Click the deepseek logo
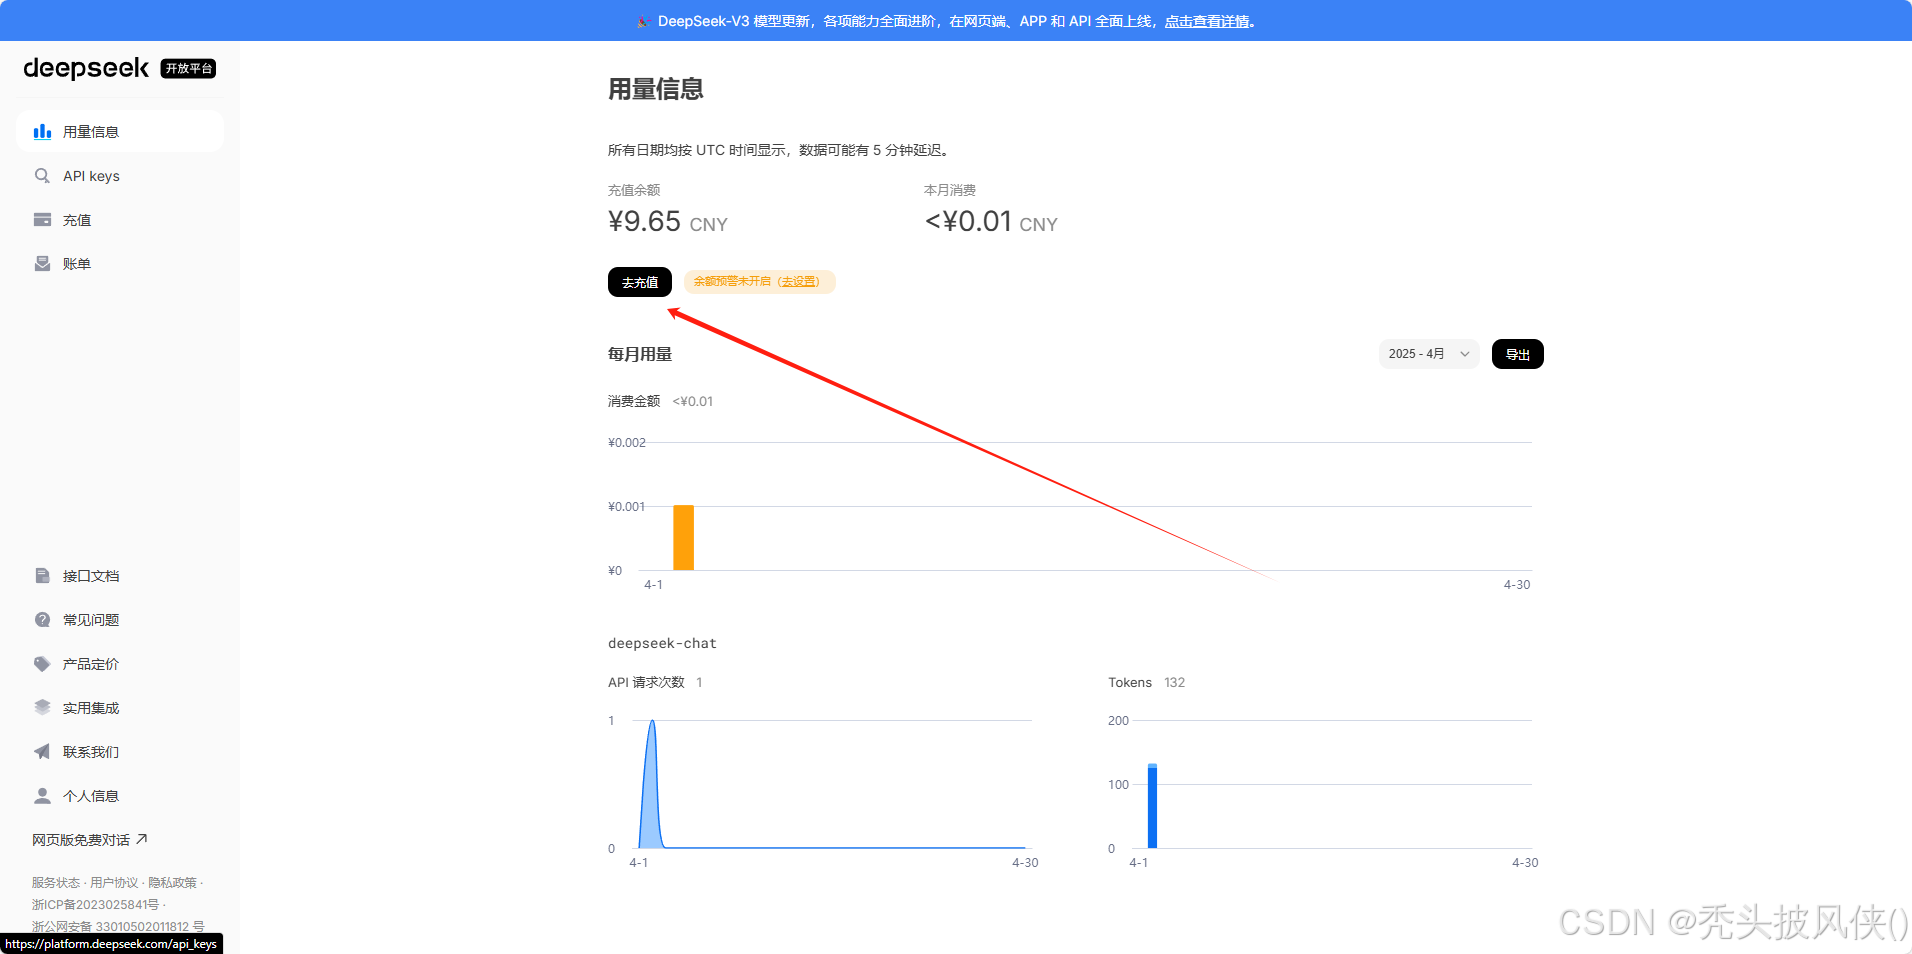The image size is (1912, 954). point(86,68)
